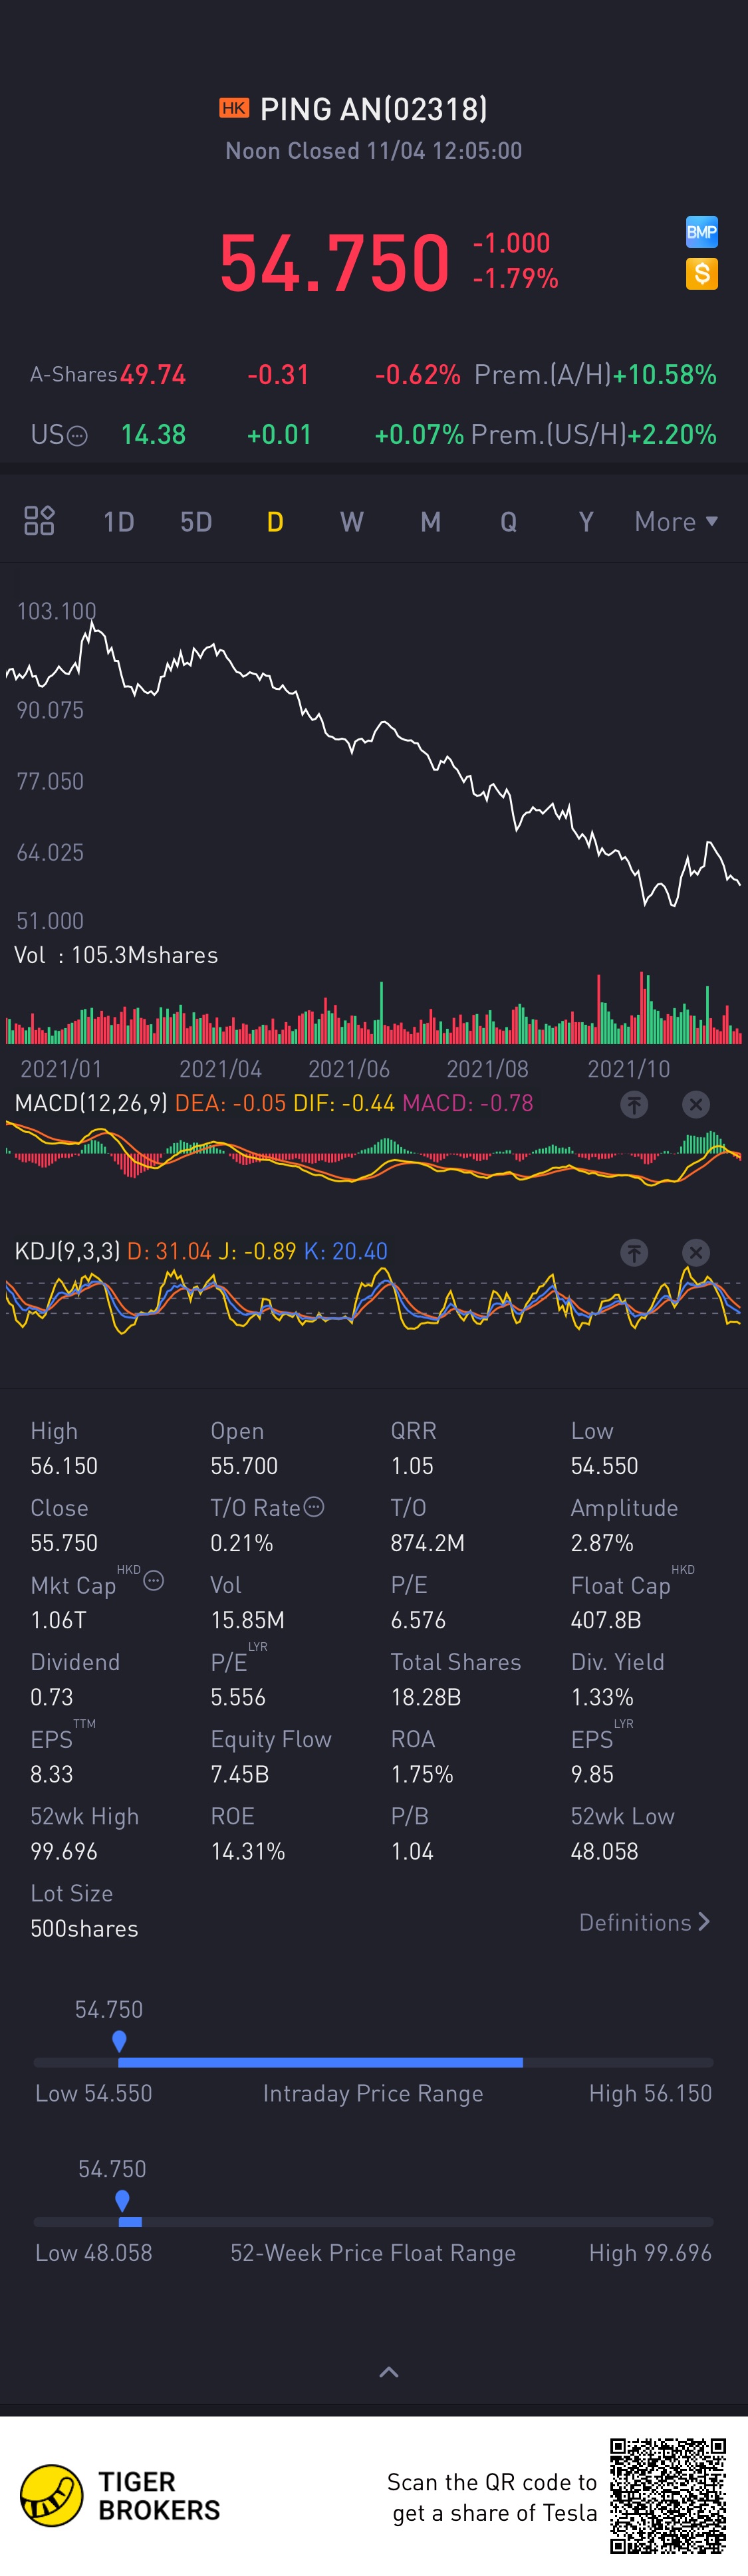Tap the Equity Flow 7.45B value
Image resolution: width=748 pixels, height=2576 pixels.
point(240,1773)
